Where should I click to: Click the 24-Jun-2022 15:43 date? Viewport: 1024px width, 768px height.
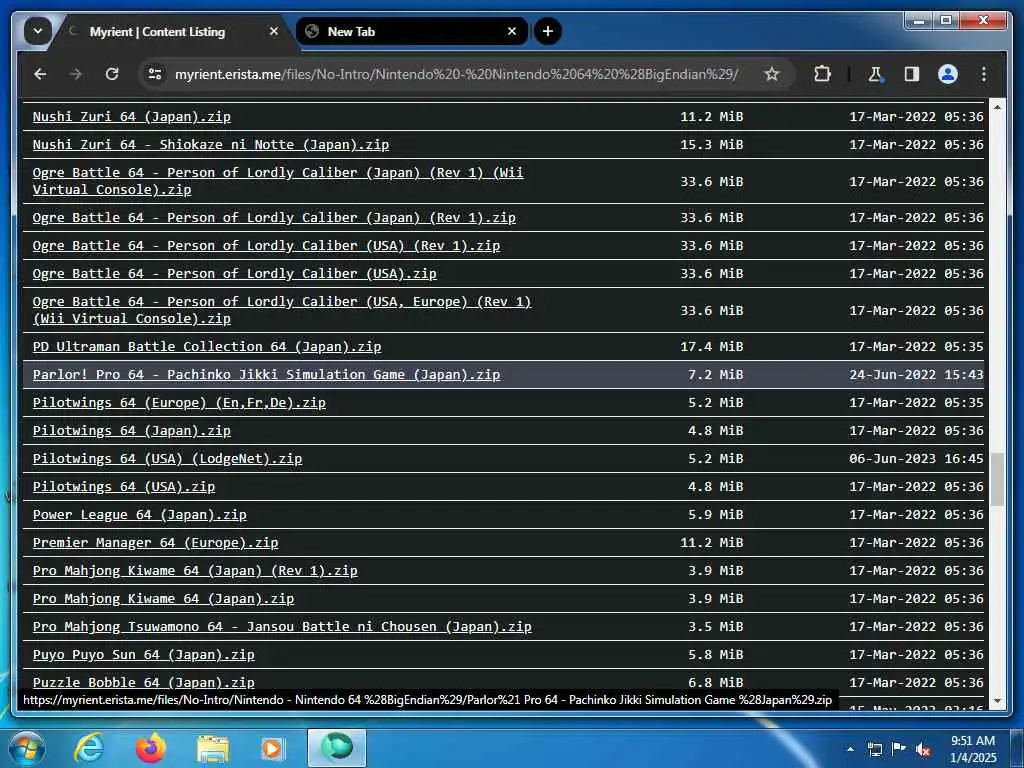916,375
